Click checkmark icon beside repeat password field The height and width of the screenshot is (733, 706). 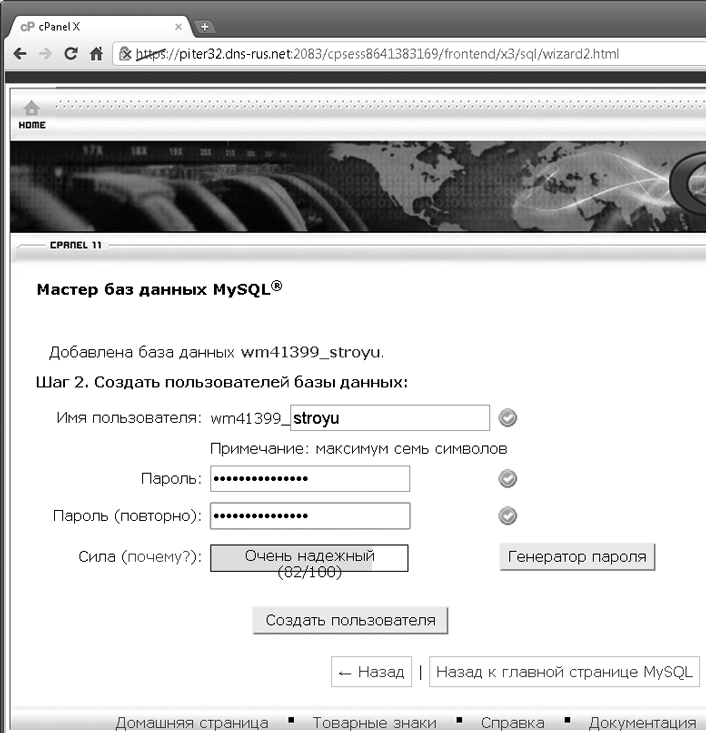(507, 516)
